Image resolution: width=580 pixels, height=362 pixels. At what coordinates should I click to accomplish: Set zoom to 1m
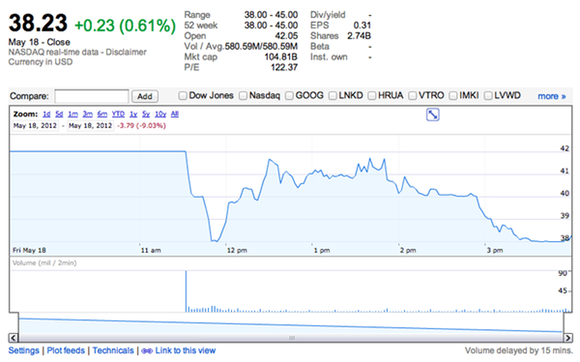73,114
